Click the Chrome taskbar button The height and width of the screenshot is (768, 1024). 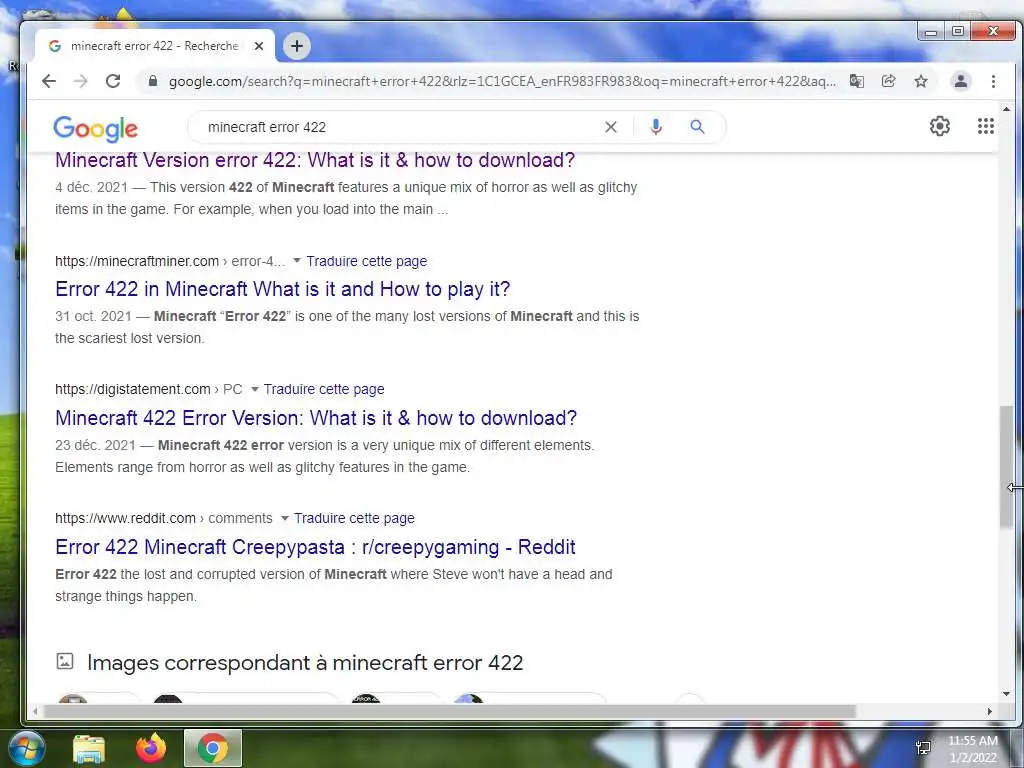pyautogui.click(x=213, y=748)
